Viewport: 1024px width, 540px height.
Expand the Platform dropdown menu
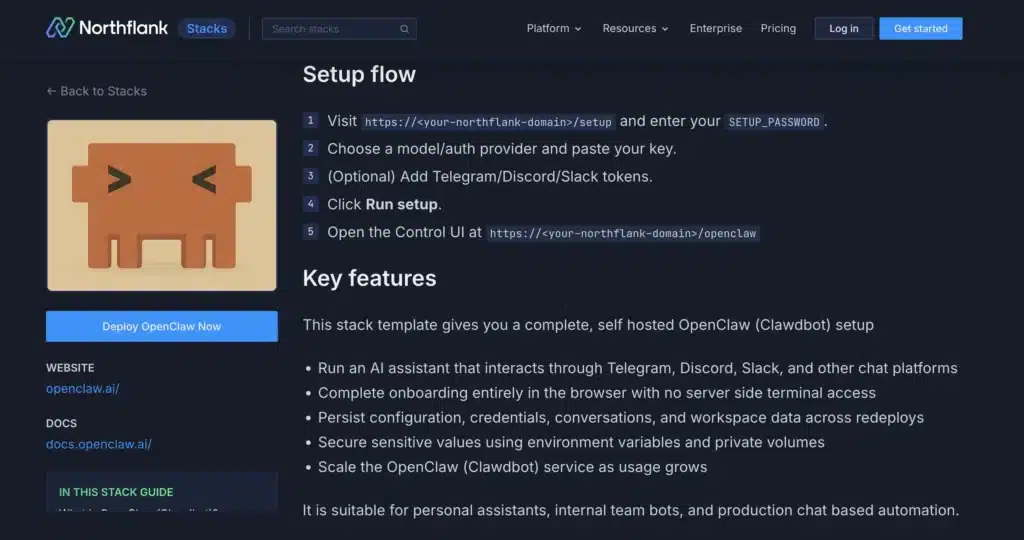click(x=553, y=29)
